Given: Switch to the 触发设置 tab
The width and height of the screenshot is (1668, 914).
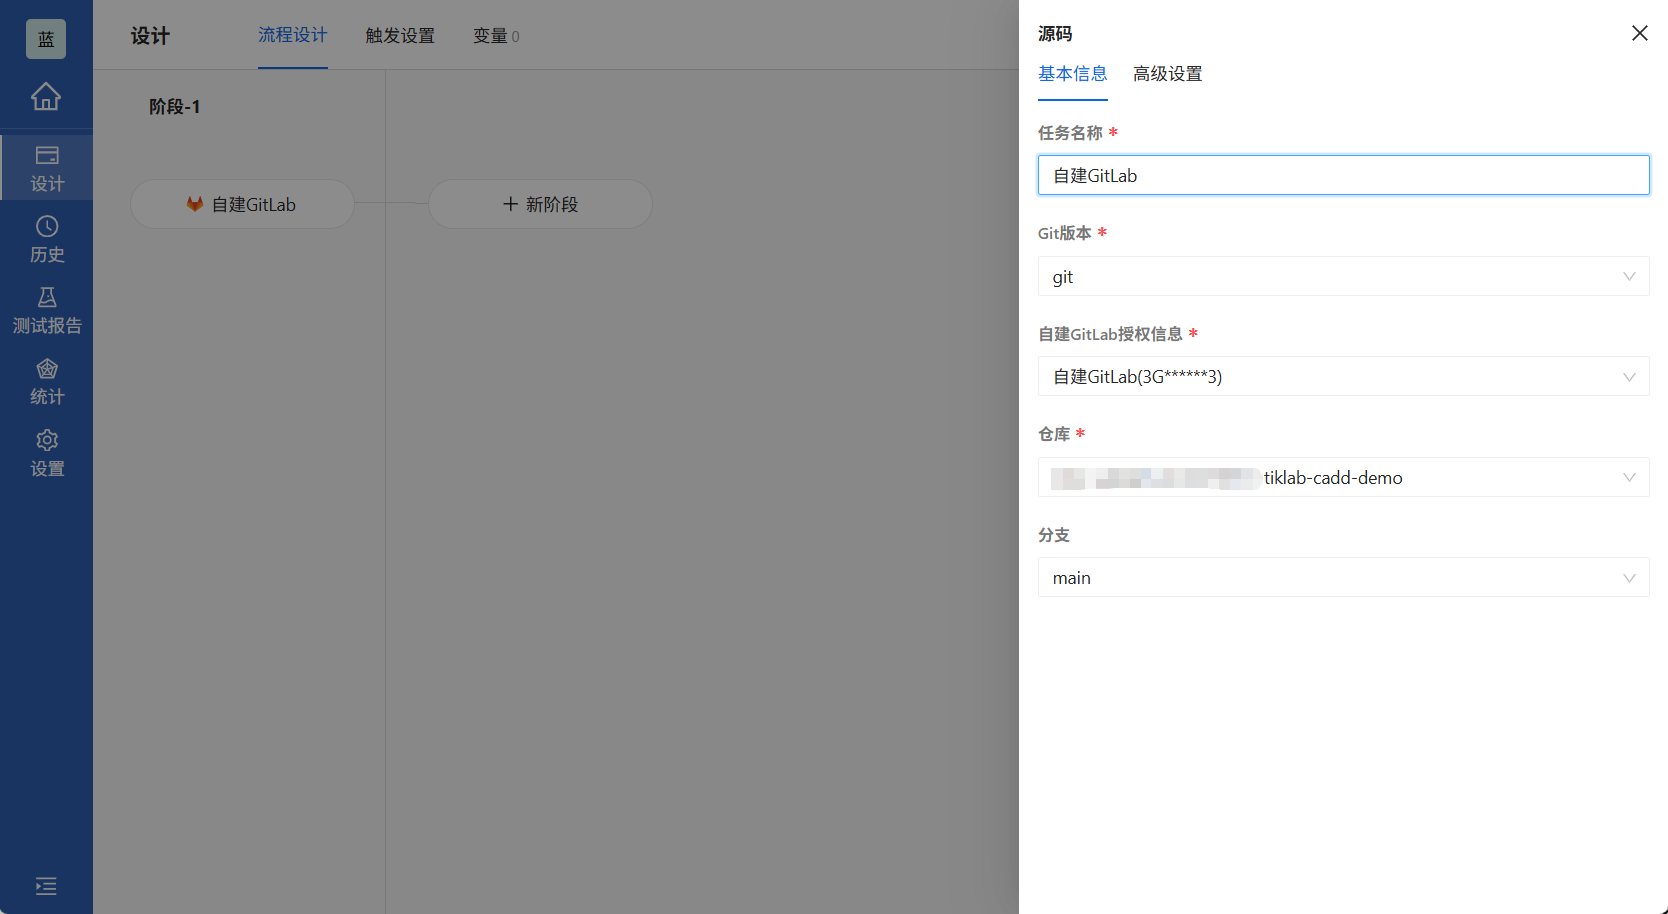Looking at the screenshot, I should pos(400,35).
